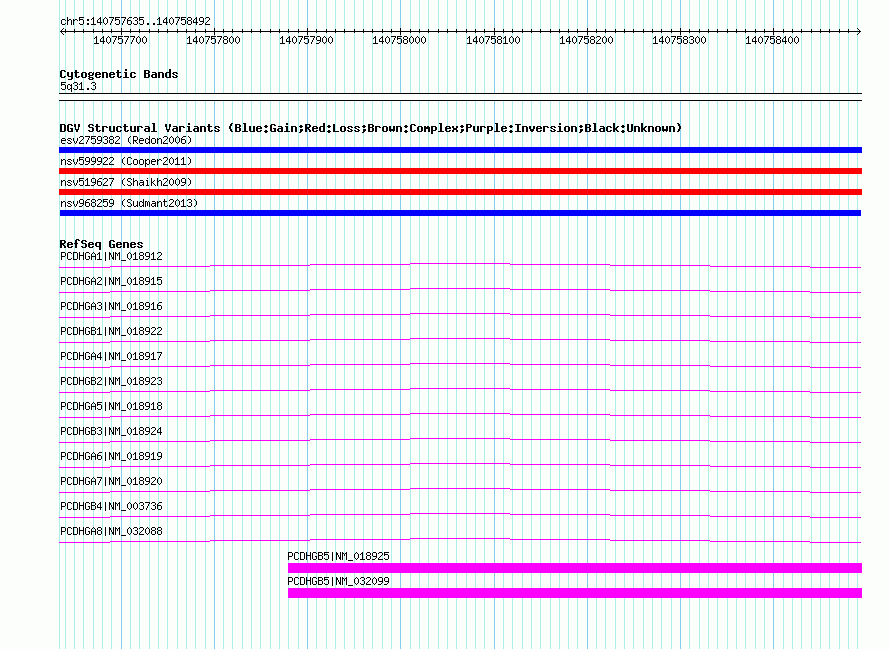The width and height of the screenshot is (890, 649).
Task: Click the right arrow end of the coordinate ruler
Action: pyautogui.click(x=858, y=31)
